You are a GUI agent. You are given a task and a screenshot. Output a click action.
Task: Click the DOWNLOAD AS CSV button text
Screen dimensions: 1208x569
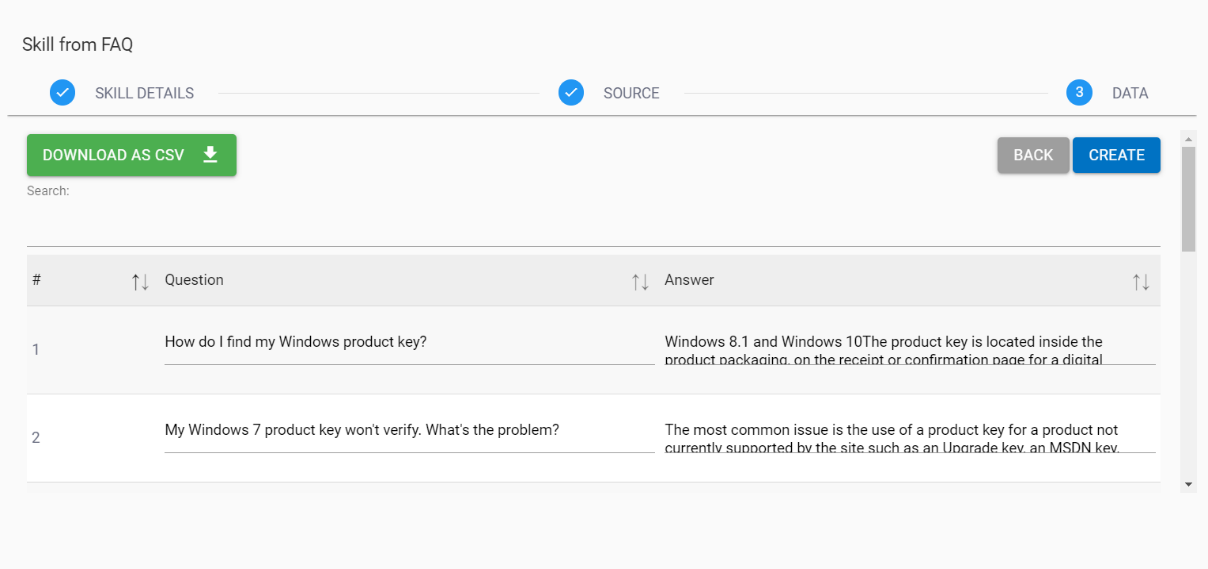point(113,155)
